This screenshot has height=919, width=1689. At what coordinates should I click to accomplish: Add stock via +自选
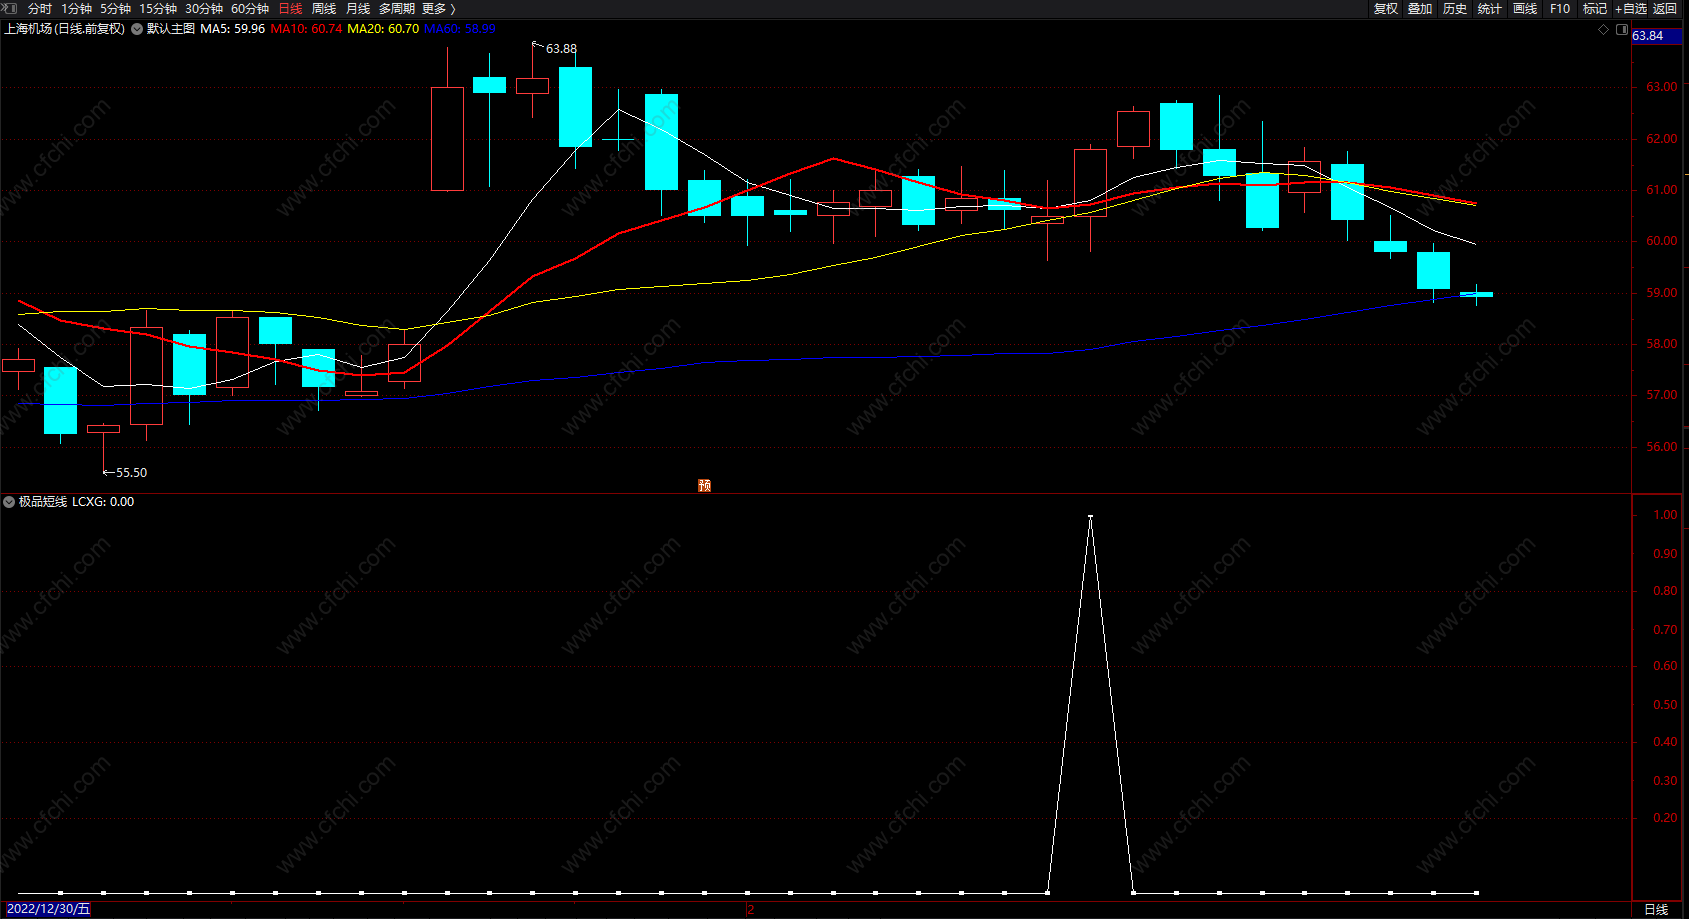coord(1630,9)
